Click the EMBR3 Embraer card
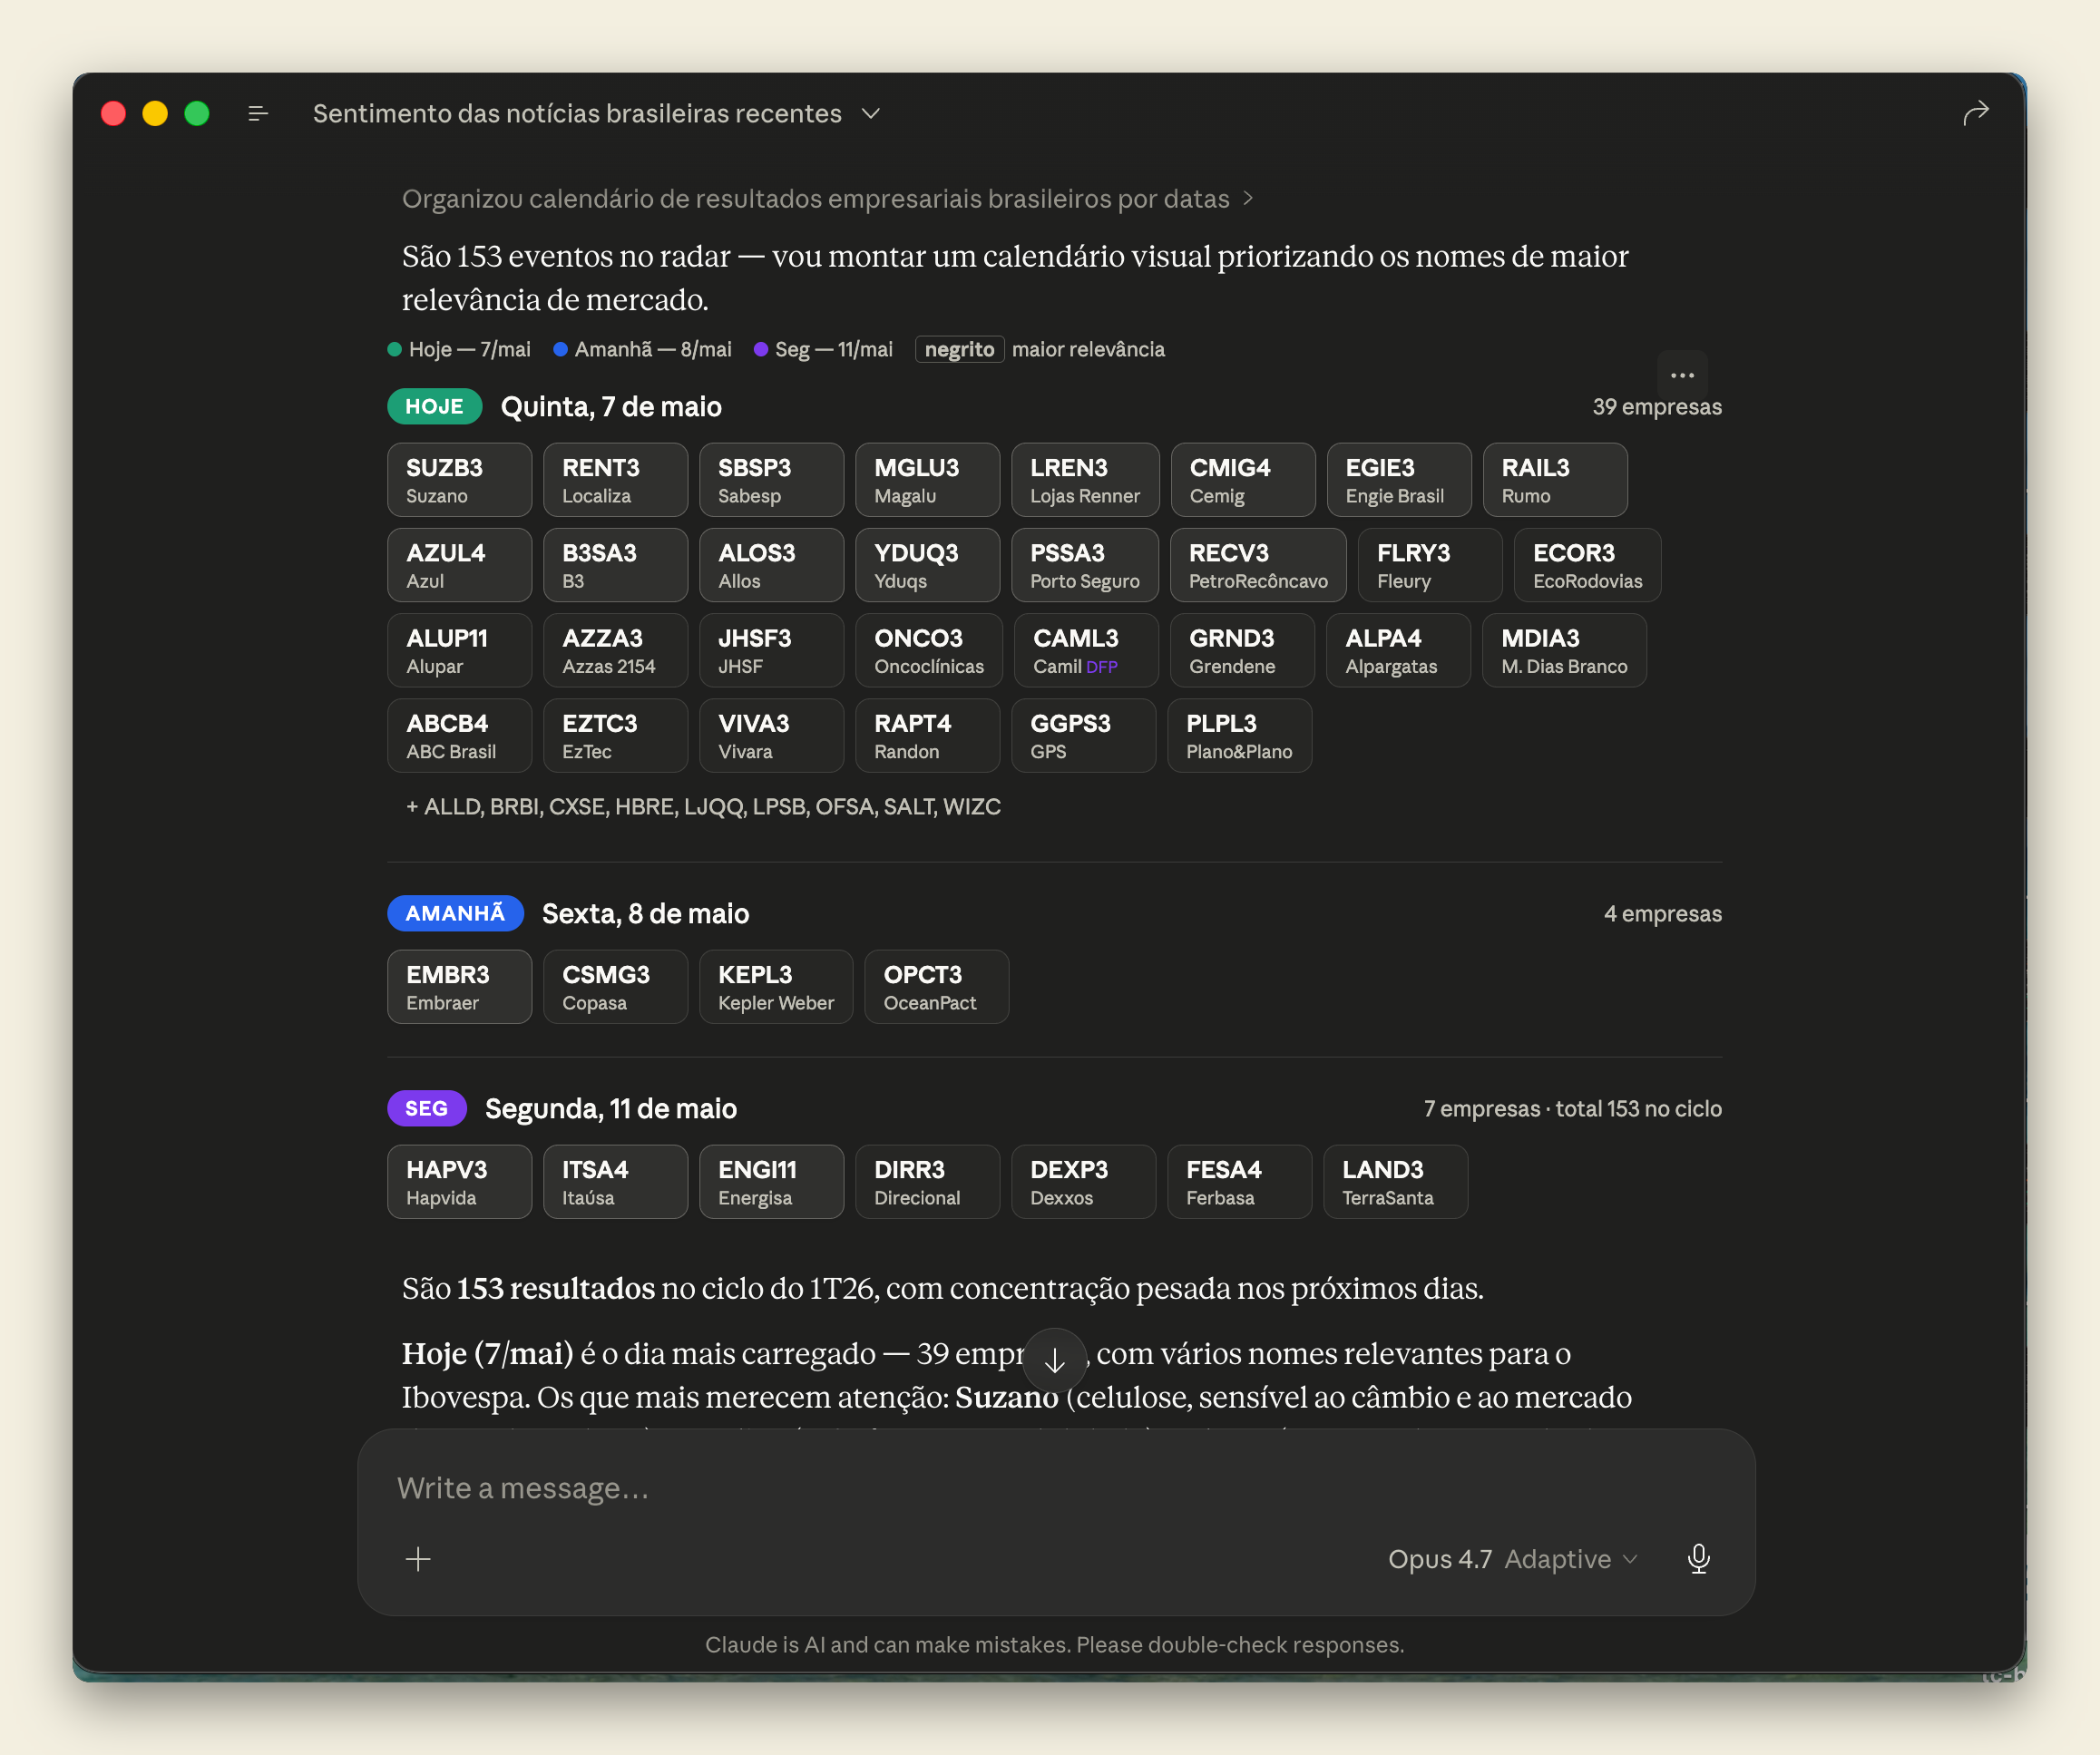 tap(459, 986)
